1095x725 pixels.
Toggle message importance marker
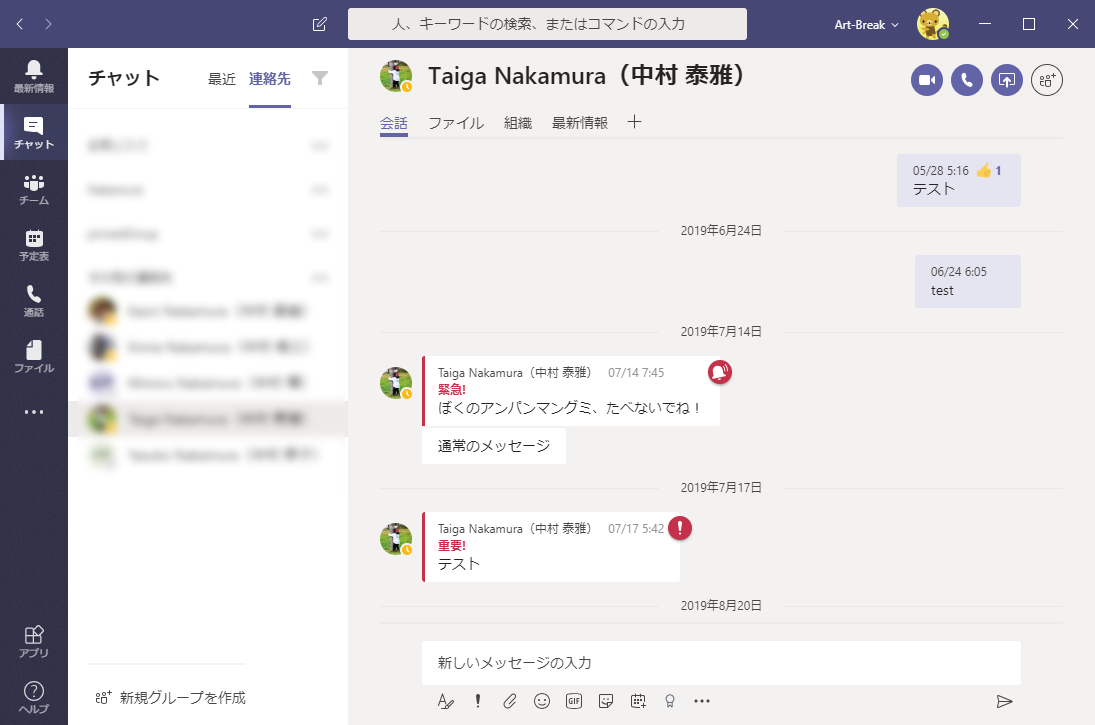click(x=477, y=702)
